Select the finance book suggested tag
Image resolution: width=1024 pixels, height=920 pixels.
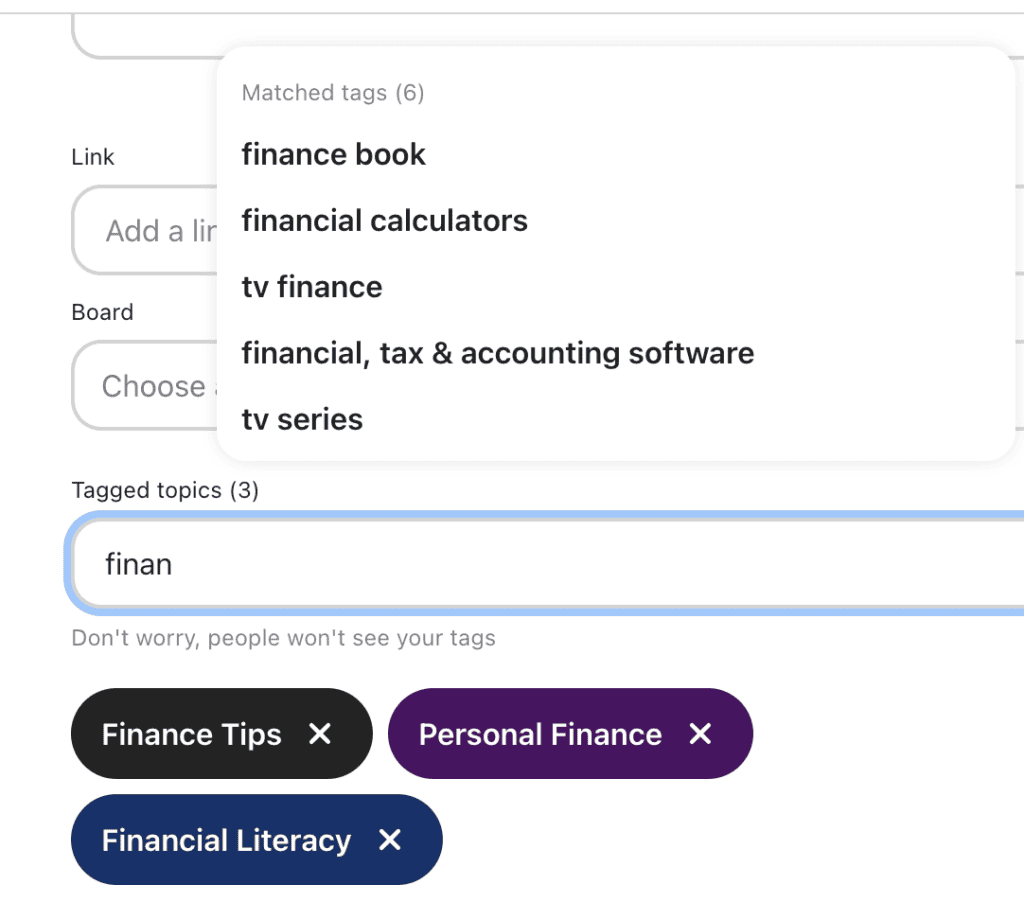coord(333,154)
